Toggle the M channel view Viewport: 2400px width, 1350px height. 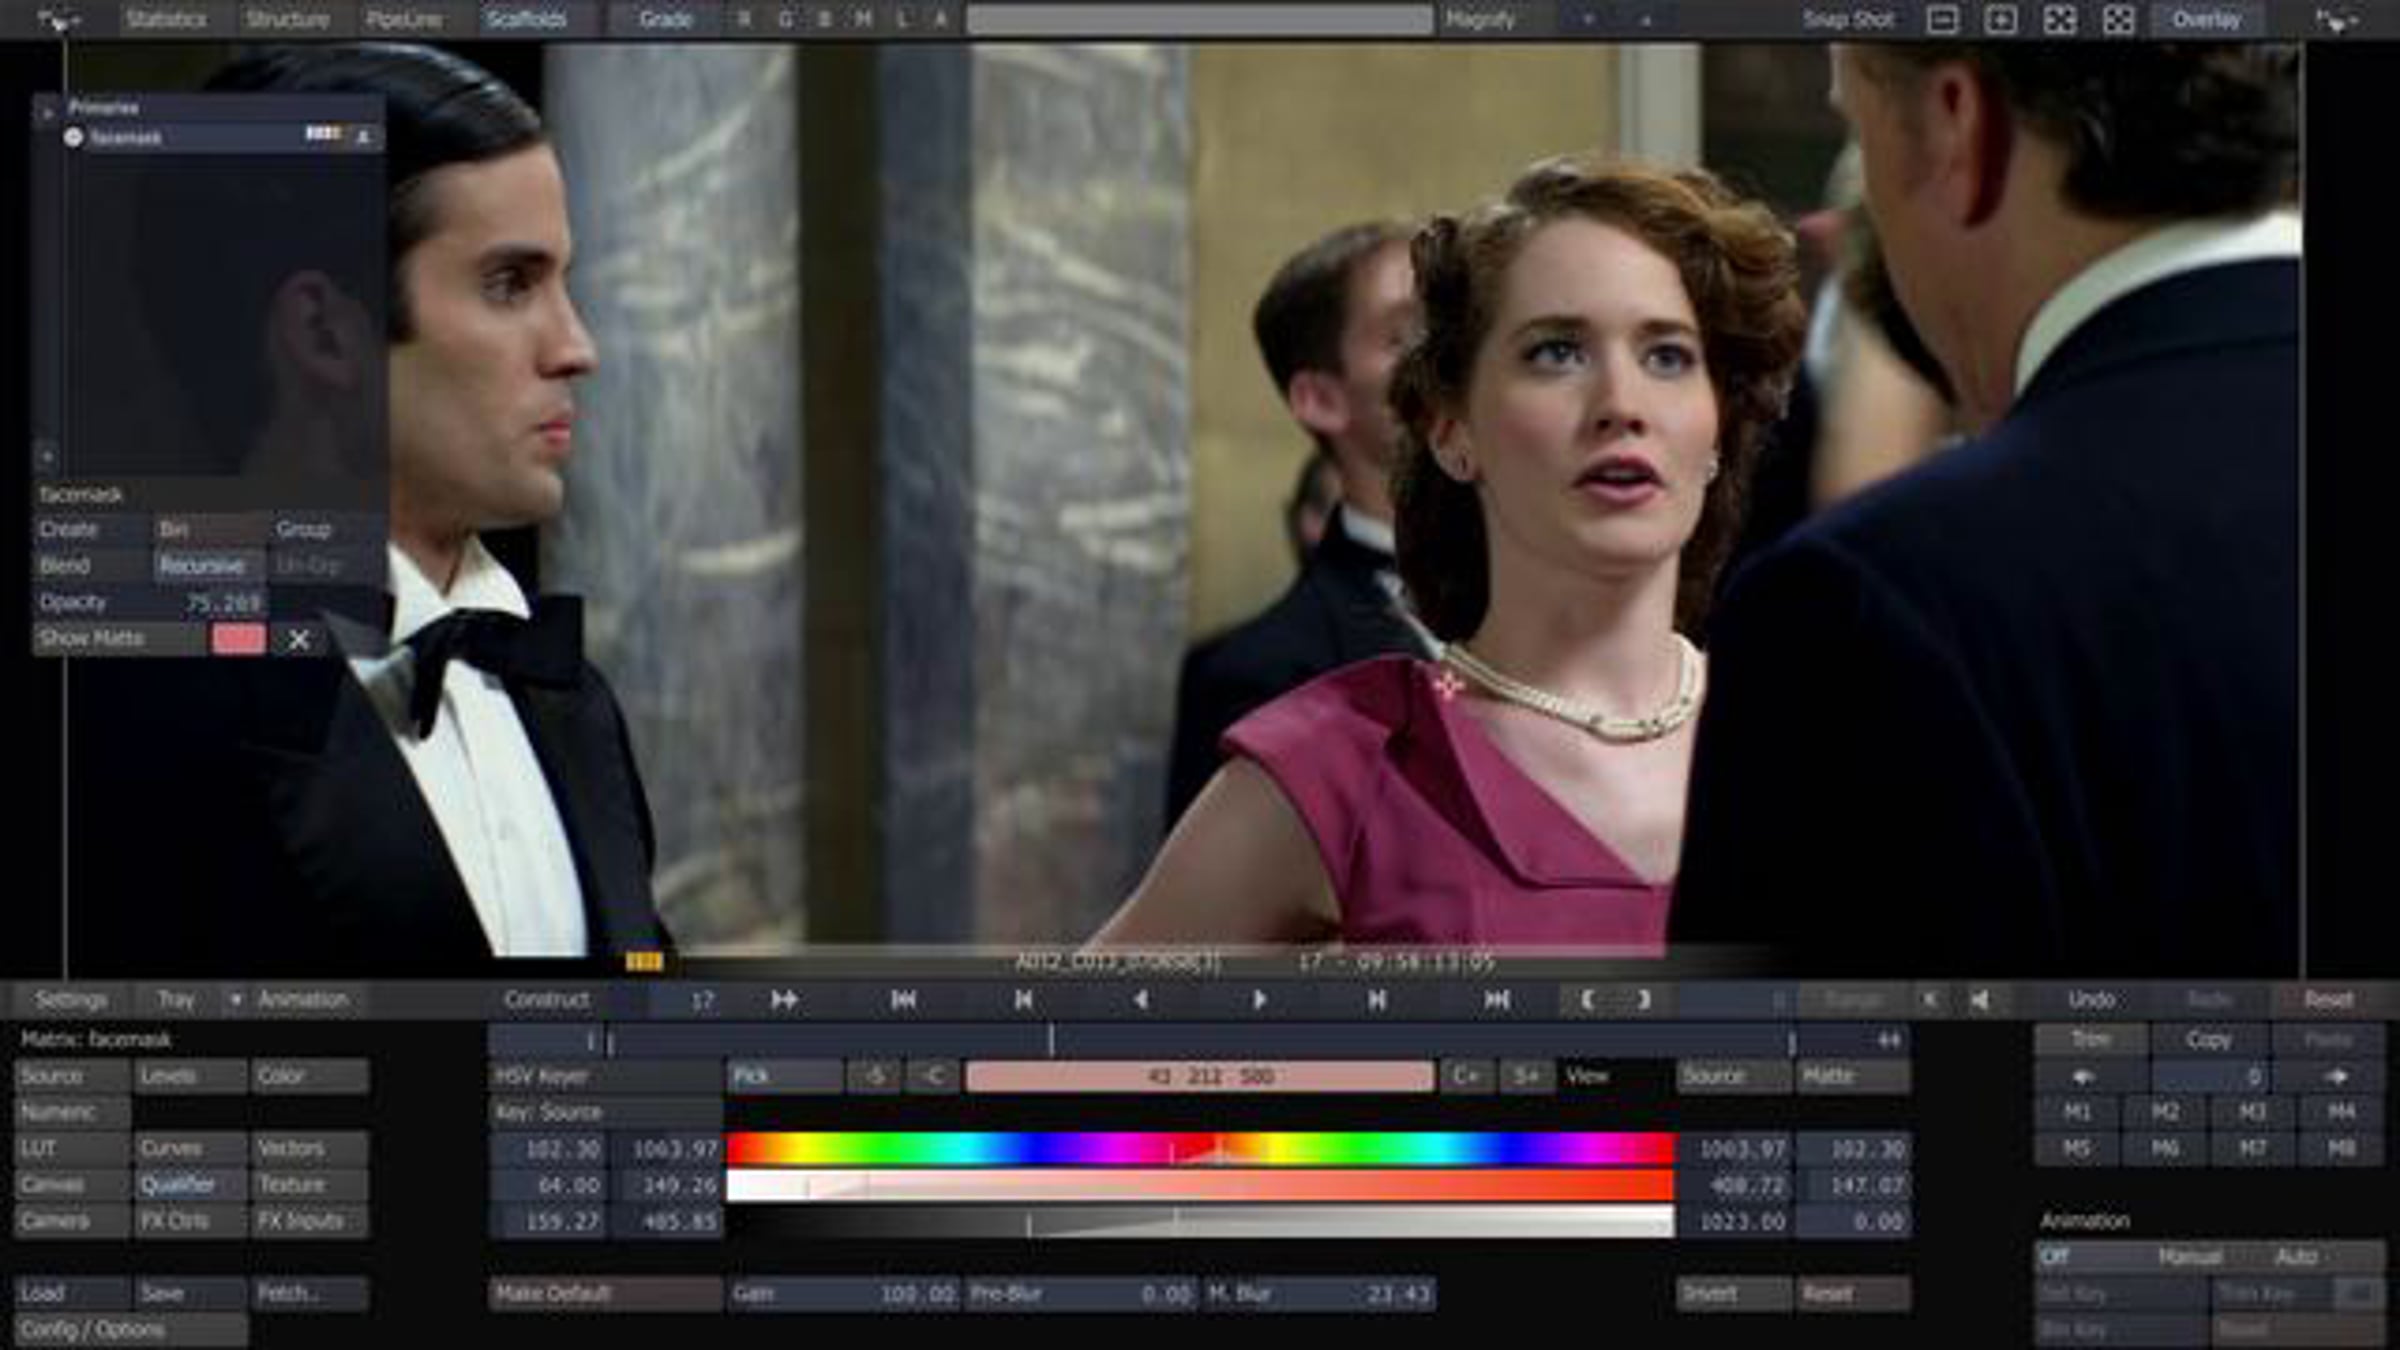(863, 19)
